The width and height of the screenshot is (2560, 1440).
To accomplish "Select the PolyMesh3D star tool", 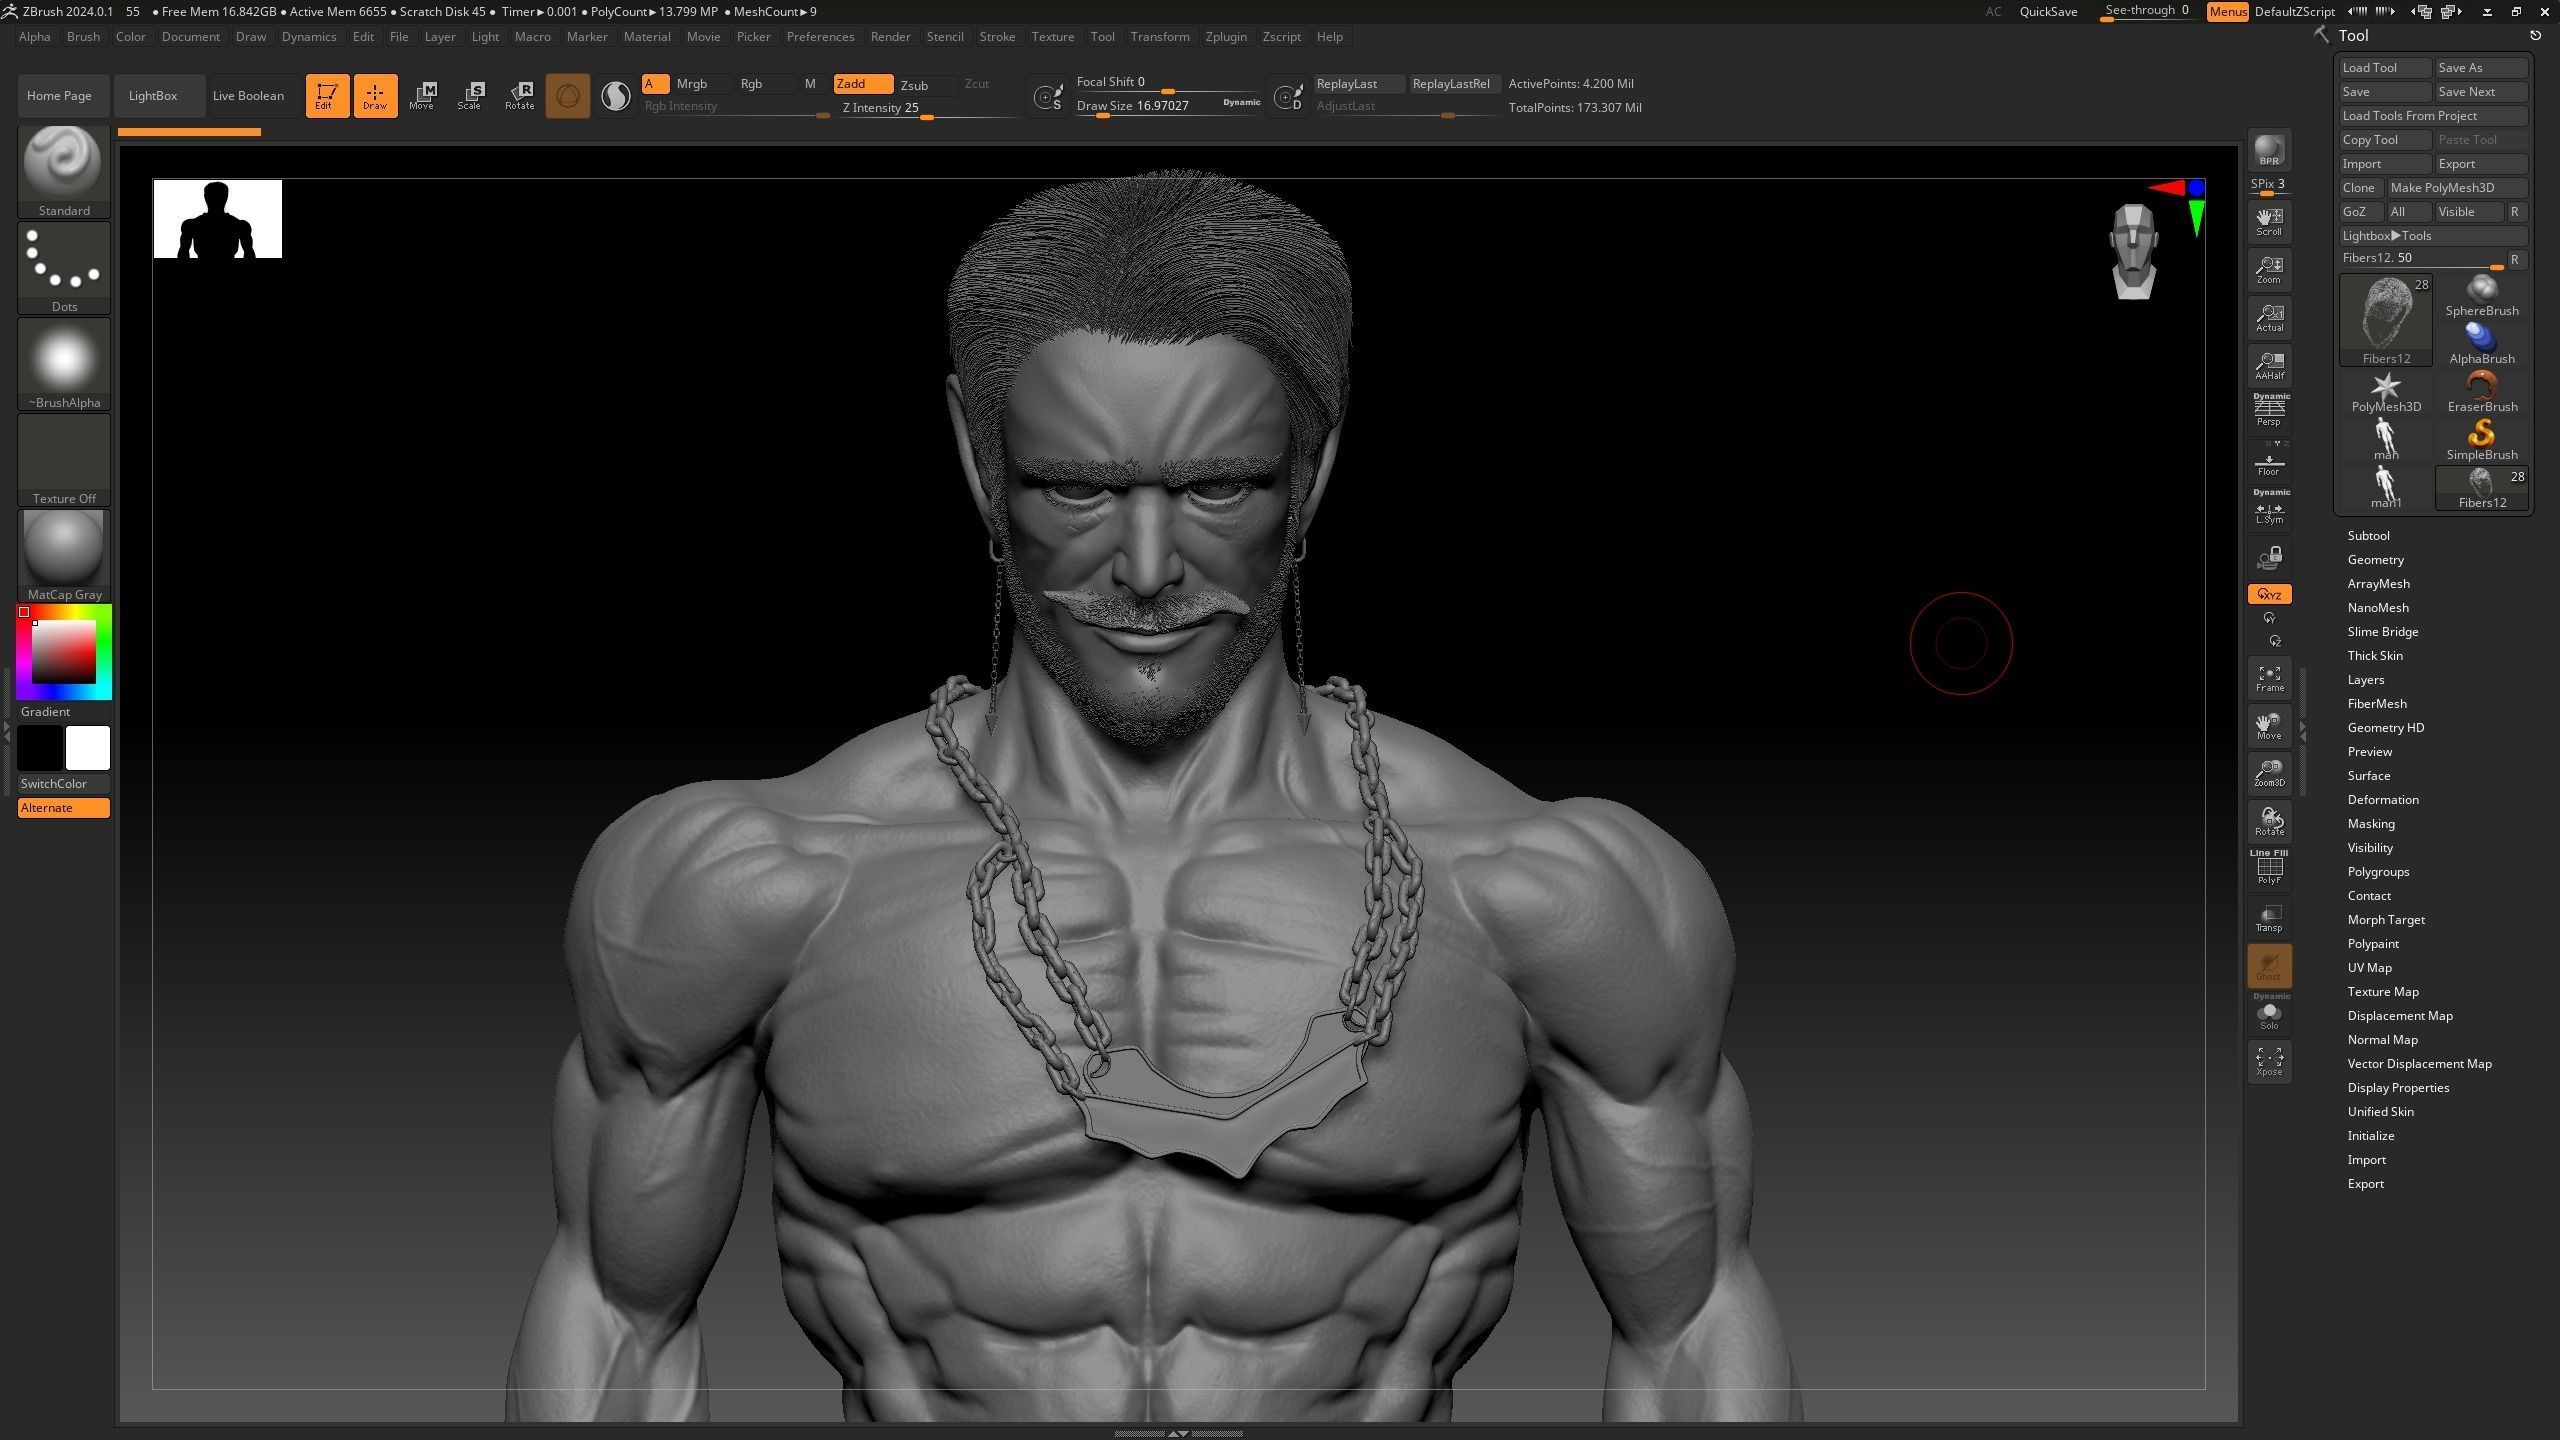I will coord(2386,393).
